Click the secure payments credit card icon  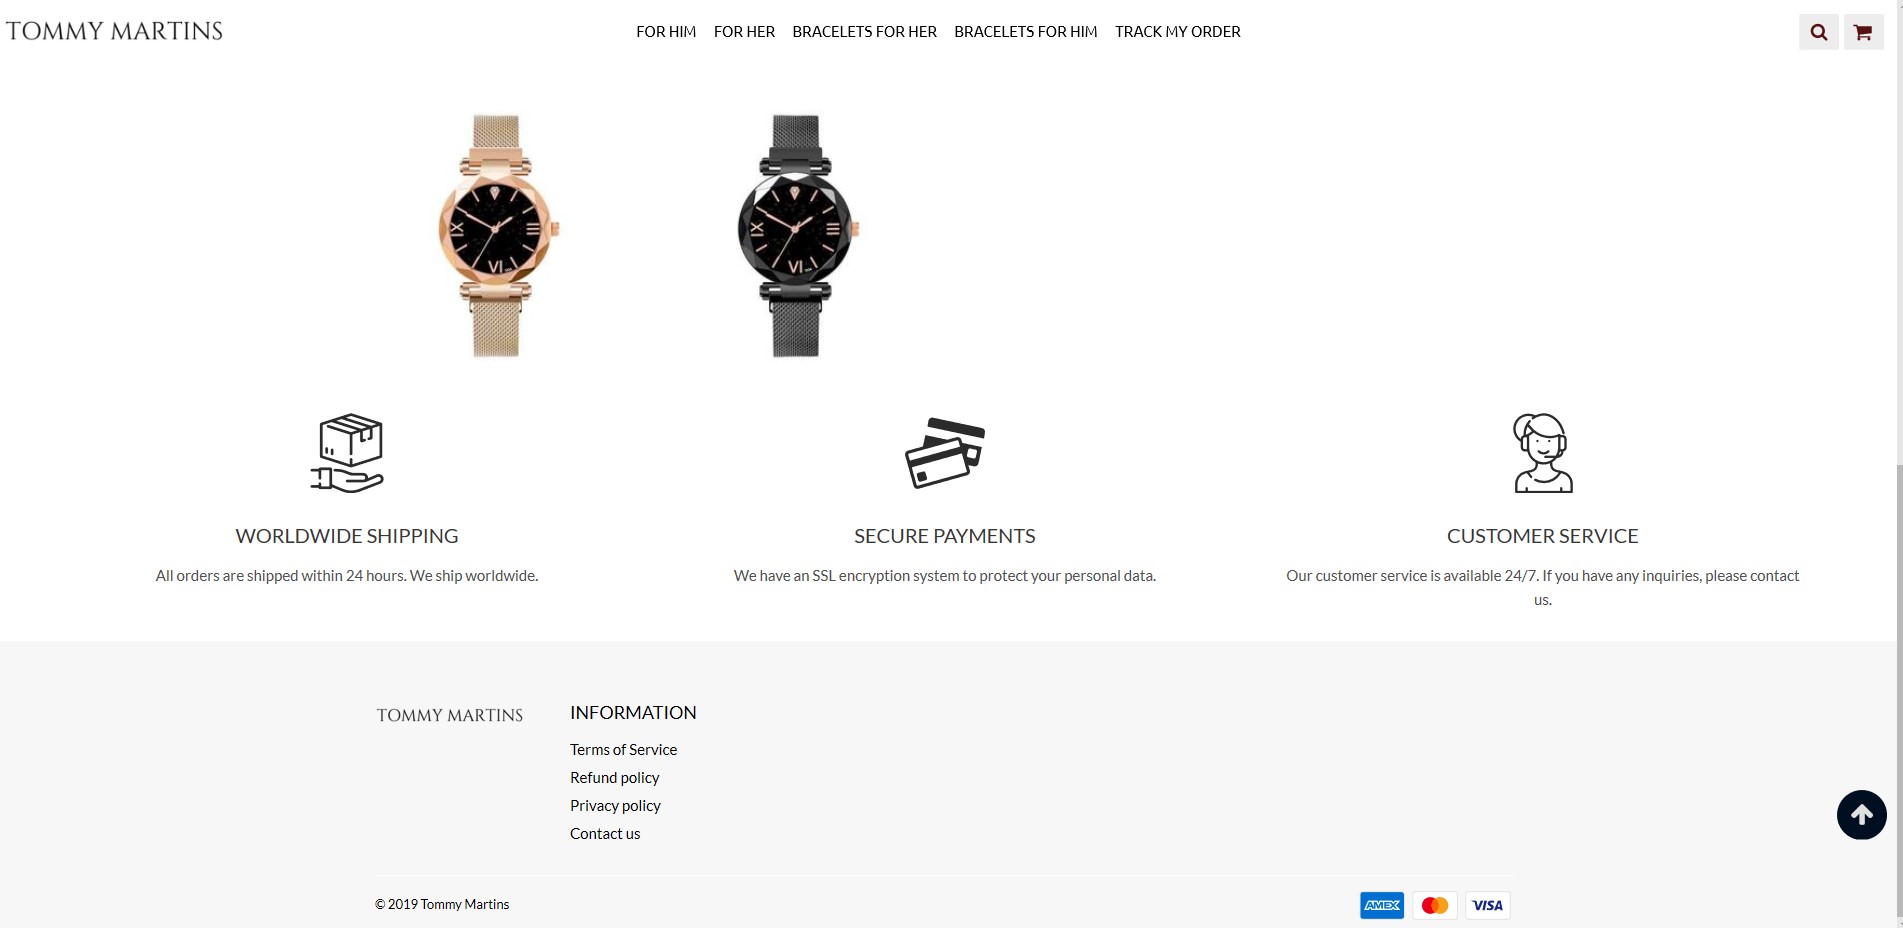(x=945, y=453)
